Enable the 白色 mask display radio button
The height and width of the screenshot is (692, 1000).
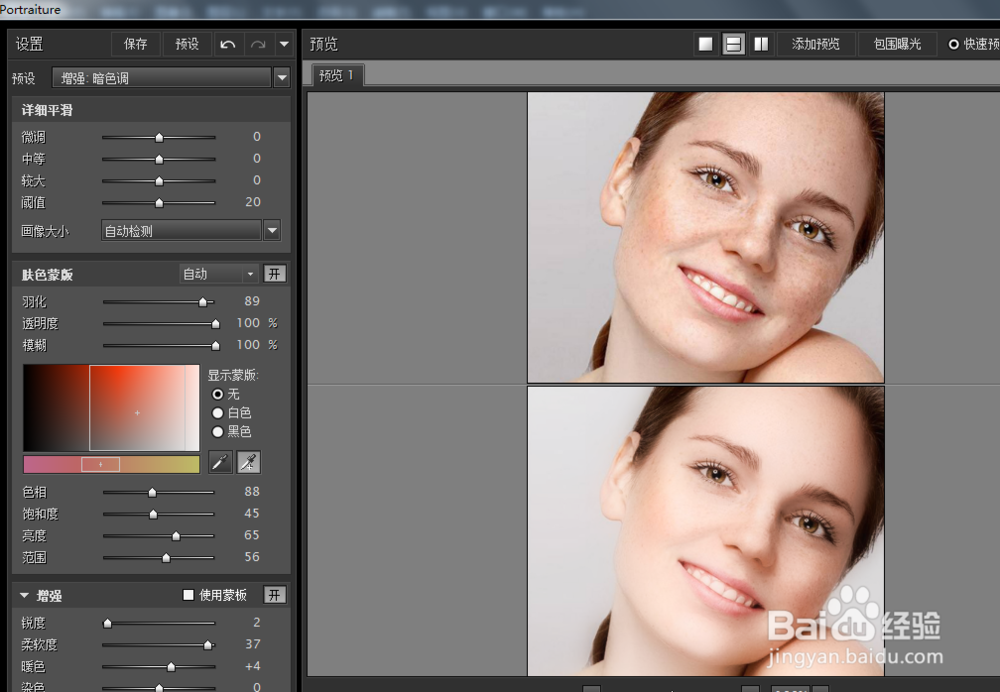[x=217, y=413]
